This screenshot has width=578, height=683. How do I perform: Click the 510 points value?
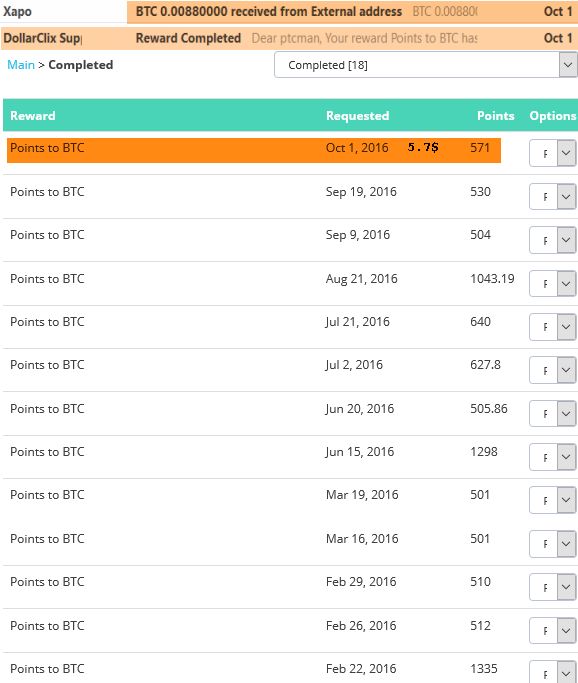(x=480, y=582)
